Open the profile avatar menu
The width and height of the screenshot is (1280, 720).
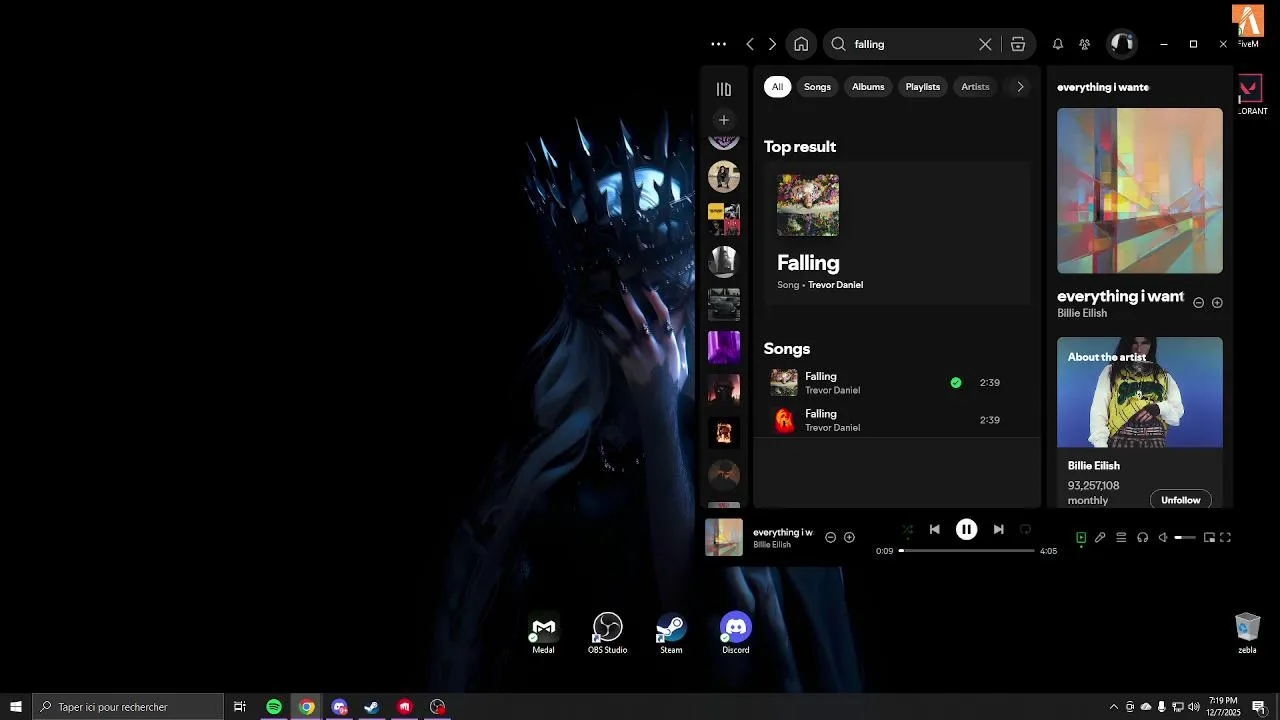pos(1122,43)
